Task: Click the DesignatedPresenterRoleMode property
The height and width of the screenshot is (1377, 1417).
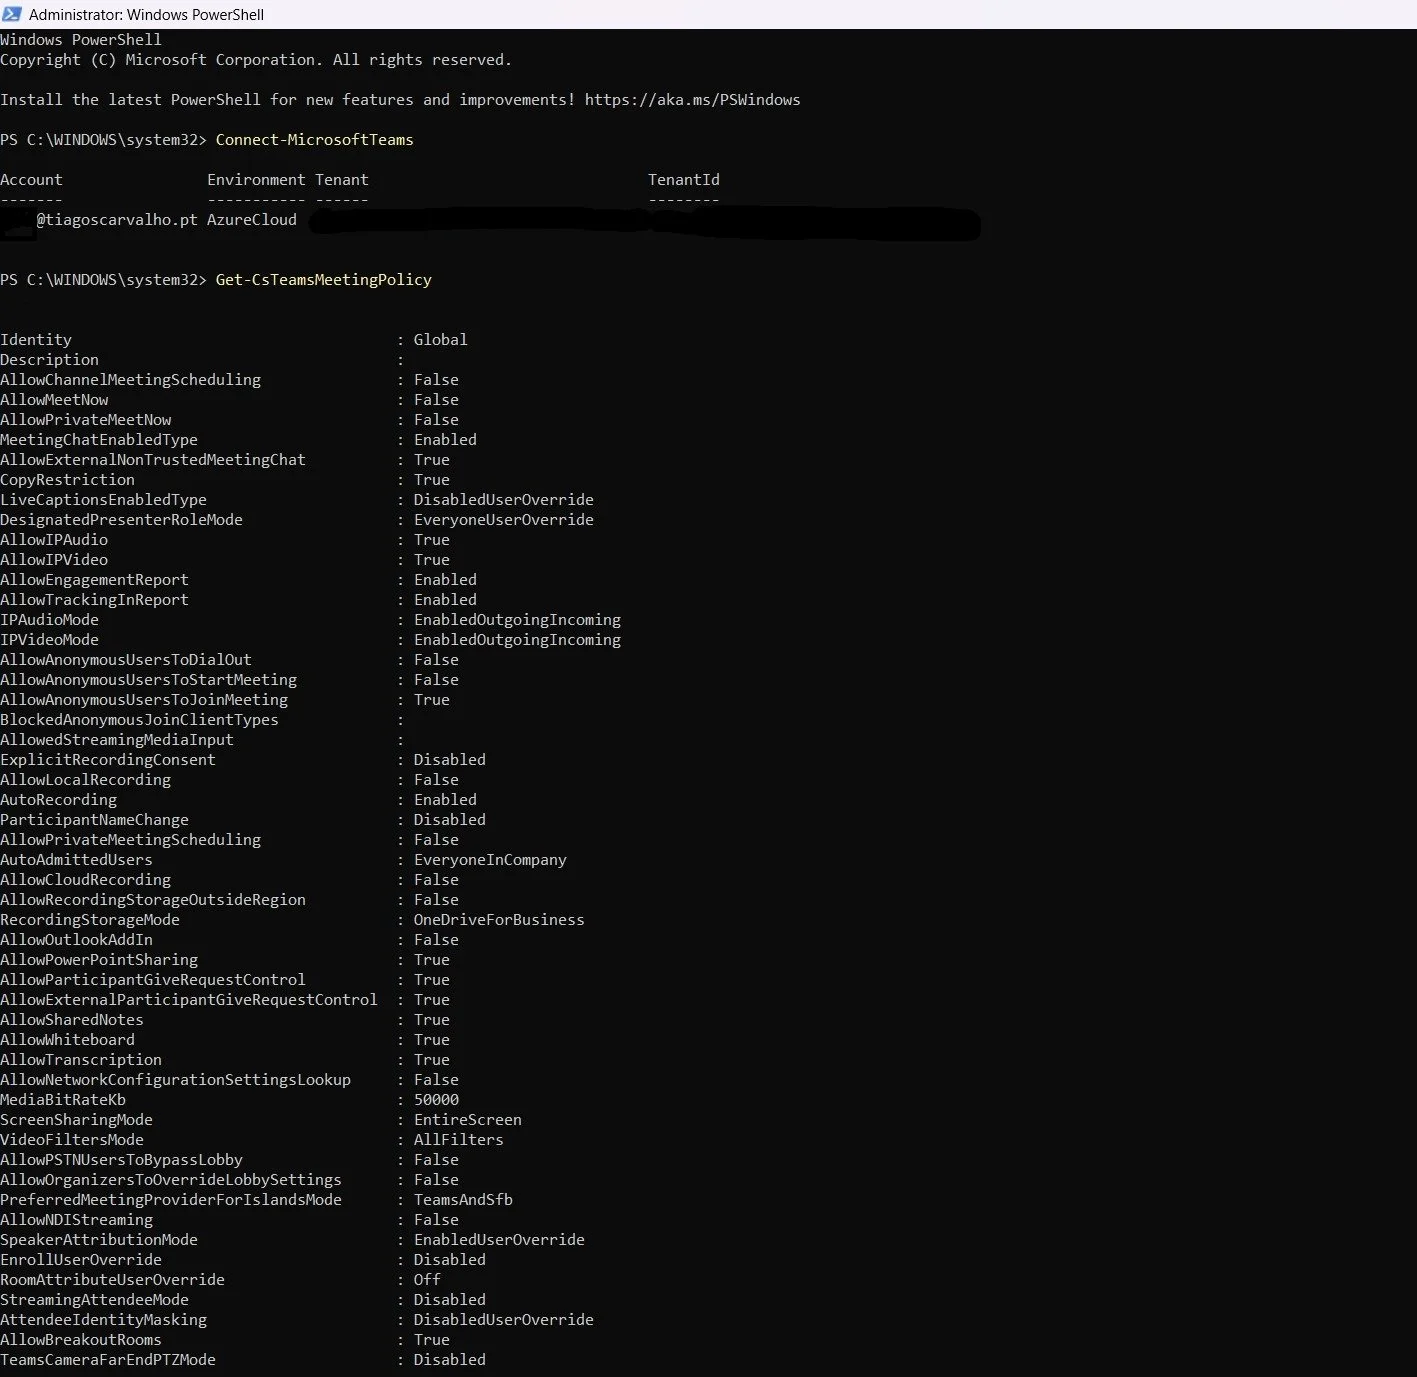Action: click(x=121, y=520)
